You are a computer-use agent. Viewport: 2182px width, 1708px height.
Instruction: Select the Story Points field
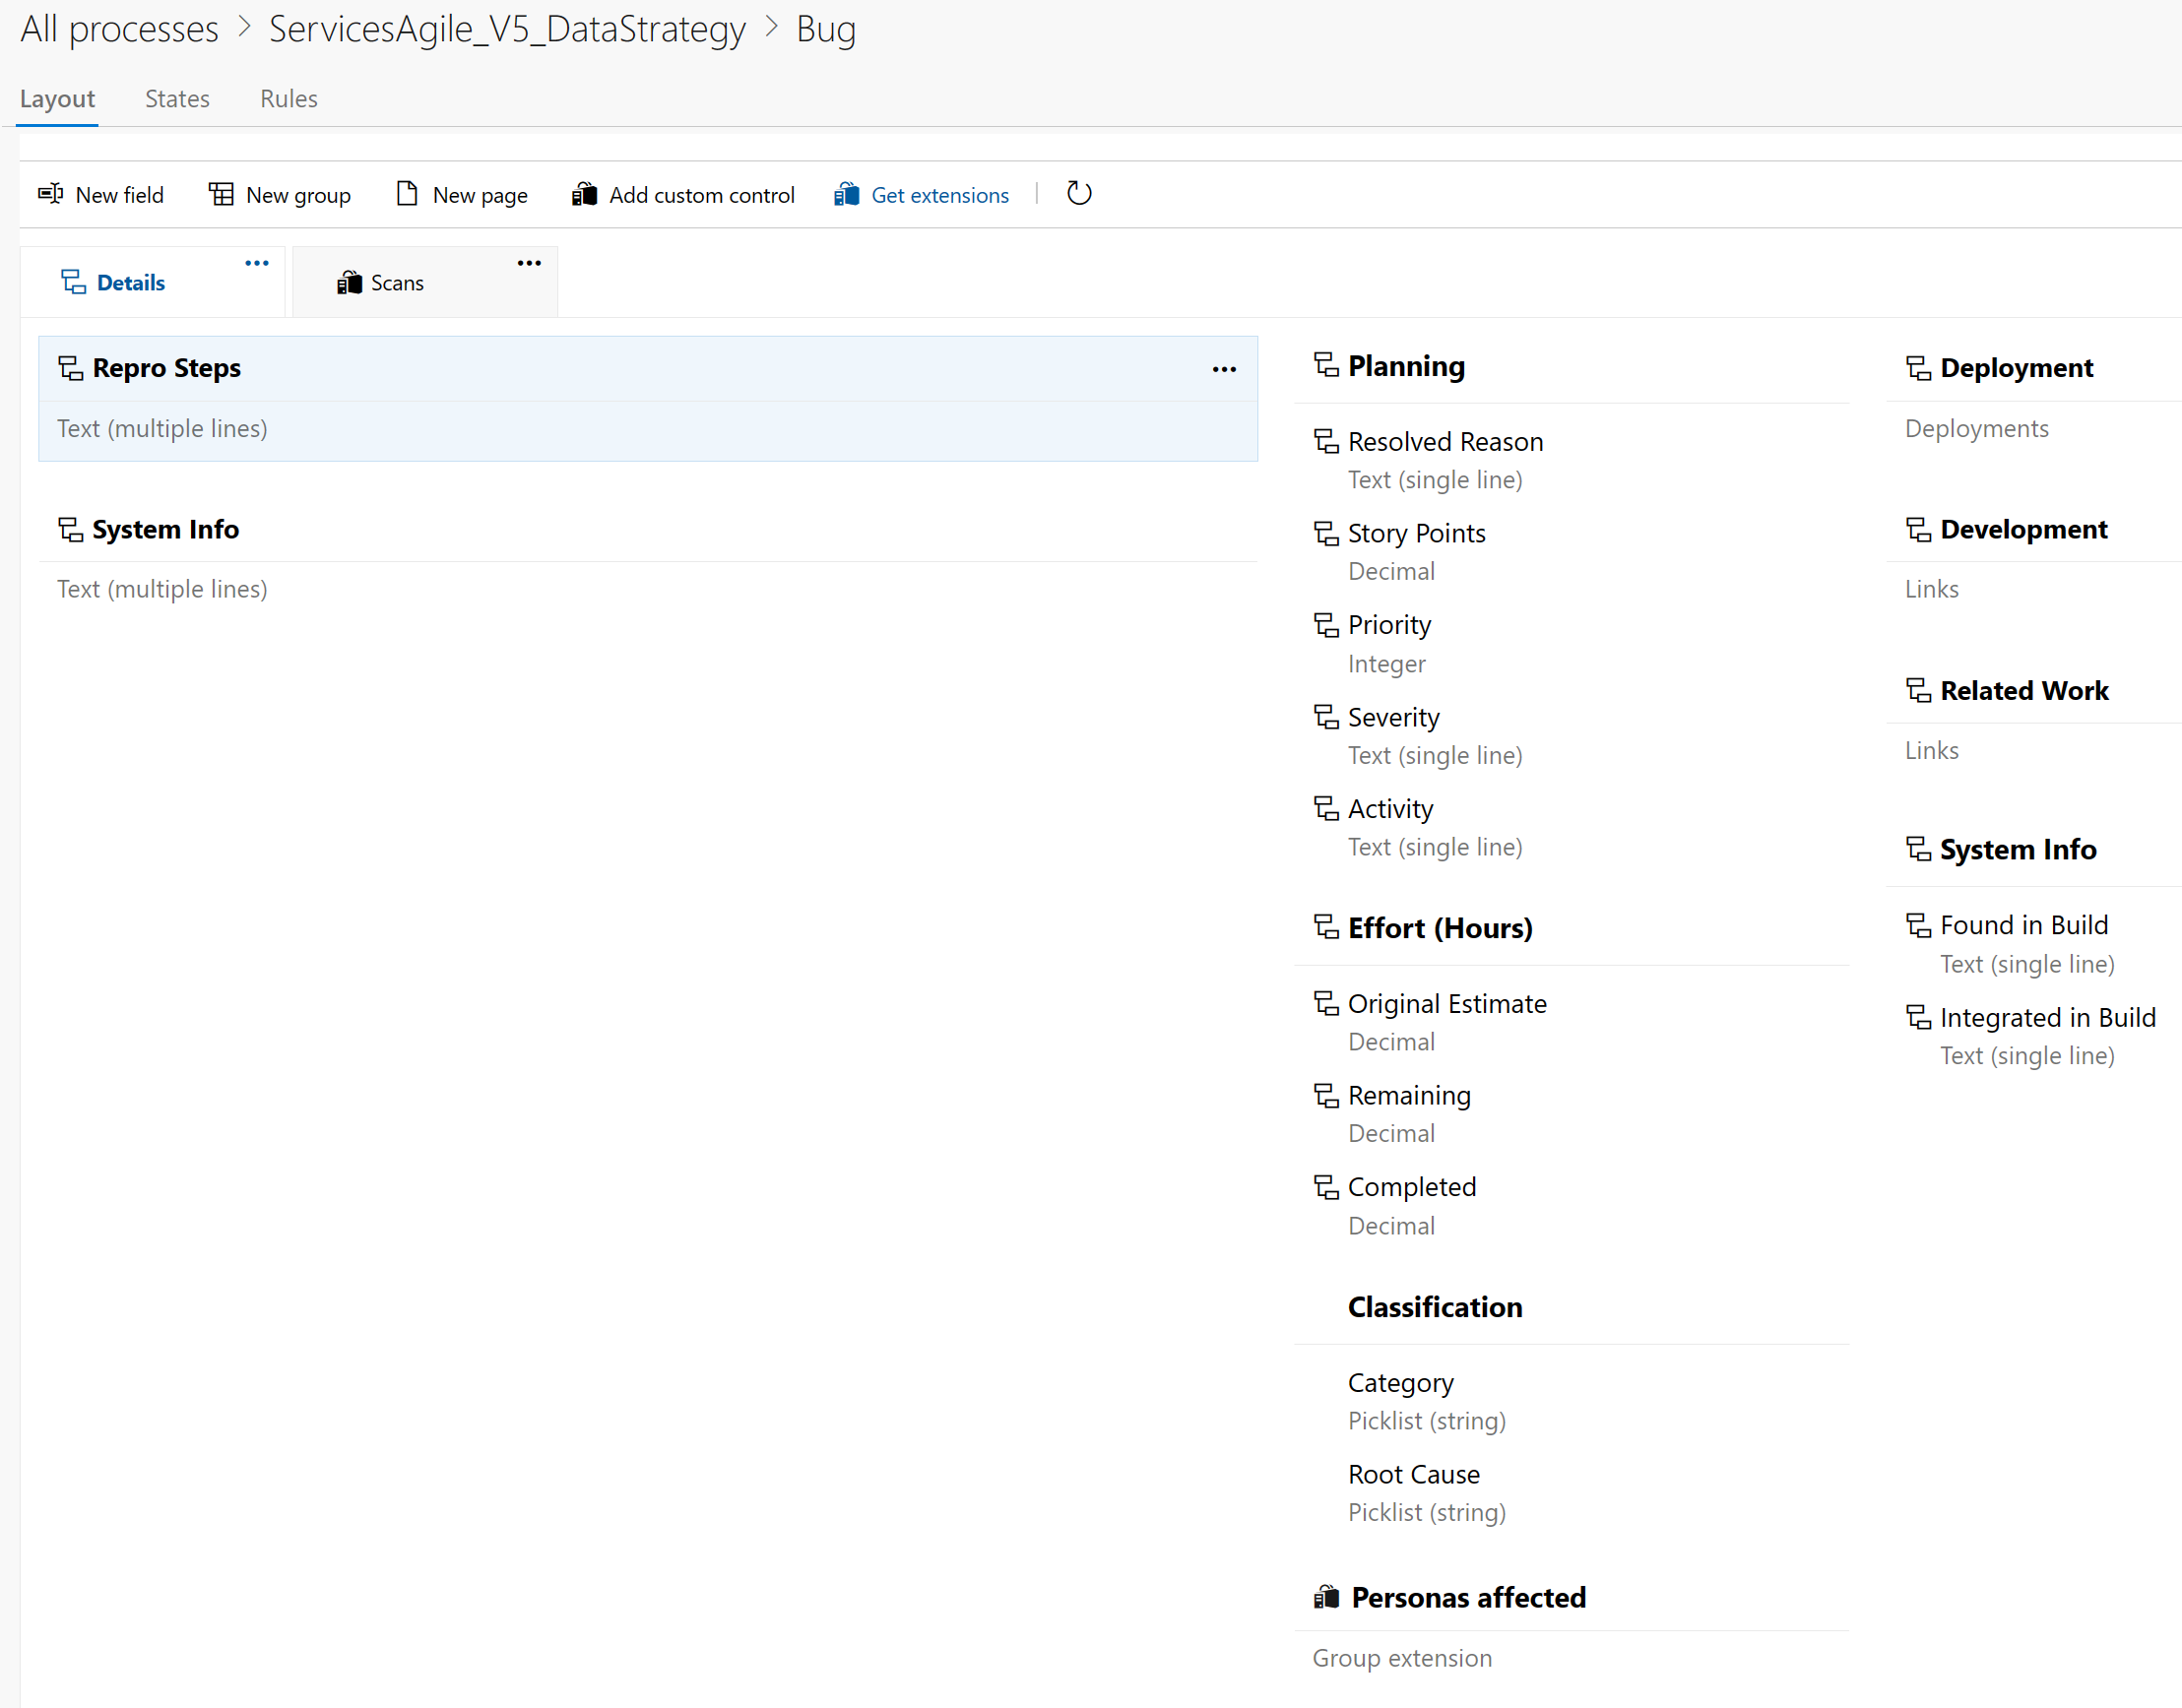1416,533
